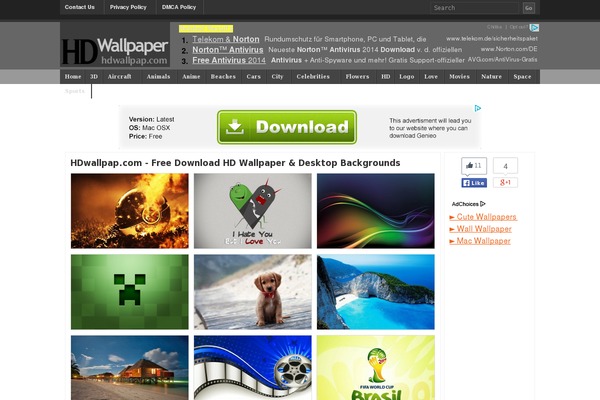Open the Aircraft category
Viewport: 600px width, 400px height.
click(x=119, y=77)
